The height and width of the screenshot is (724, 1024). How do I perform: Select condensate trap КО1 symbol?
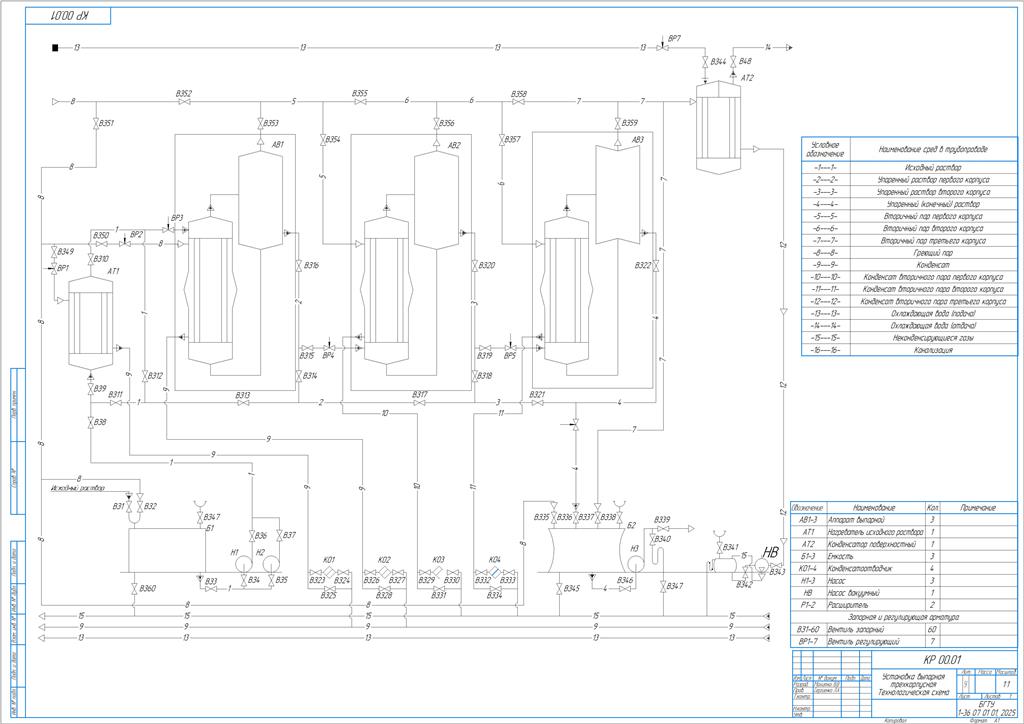tap(328, 571)
